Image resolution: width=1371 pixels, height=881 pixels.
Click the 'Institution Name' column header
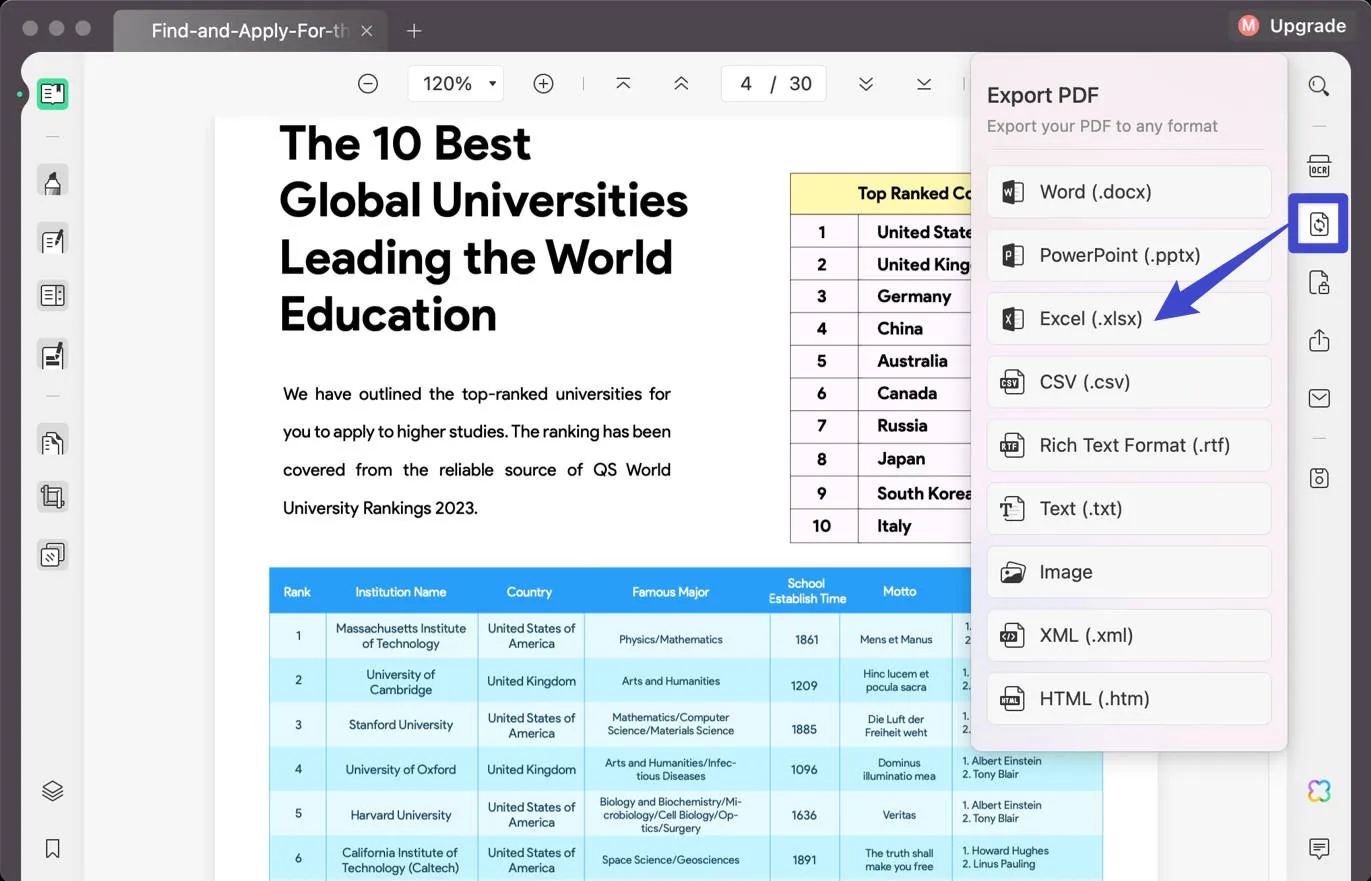[x=401, y=591]
